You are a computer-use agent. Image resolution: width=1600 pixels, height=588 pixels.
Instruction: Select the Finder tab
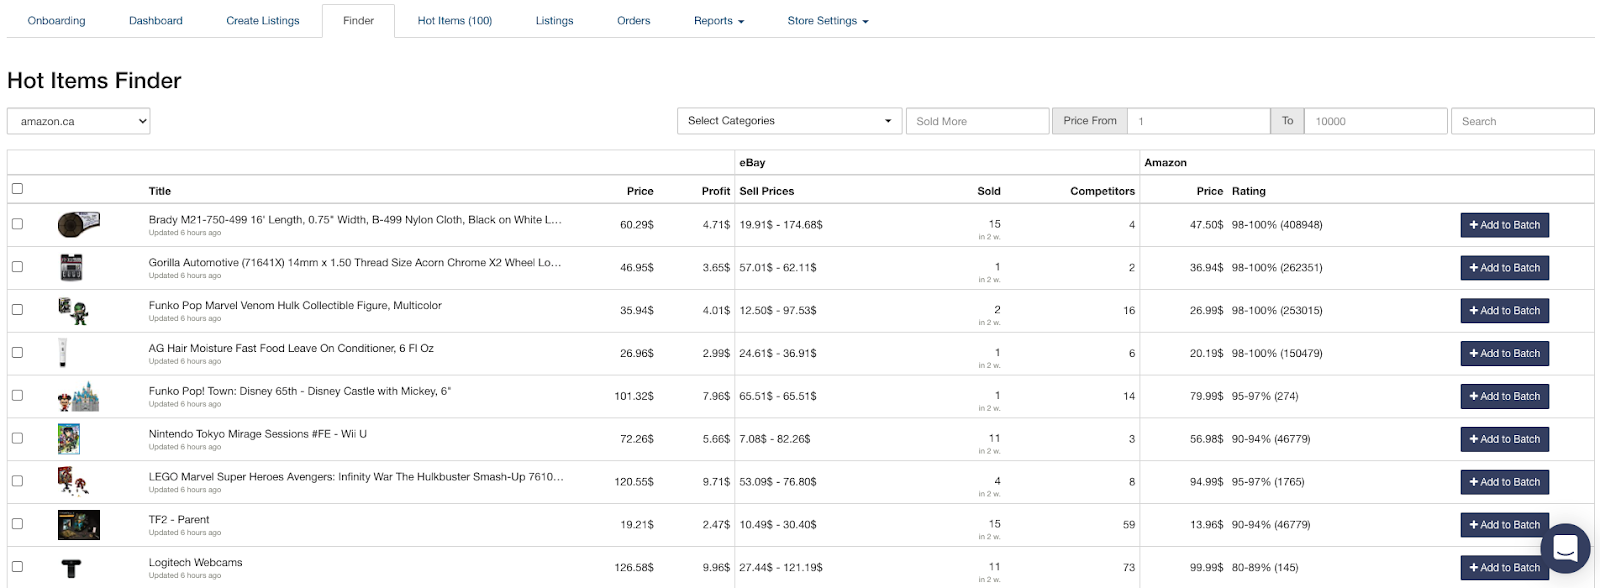358,21
